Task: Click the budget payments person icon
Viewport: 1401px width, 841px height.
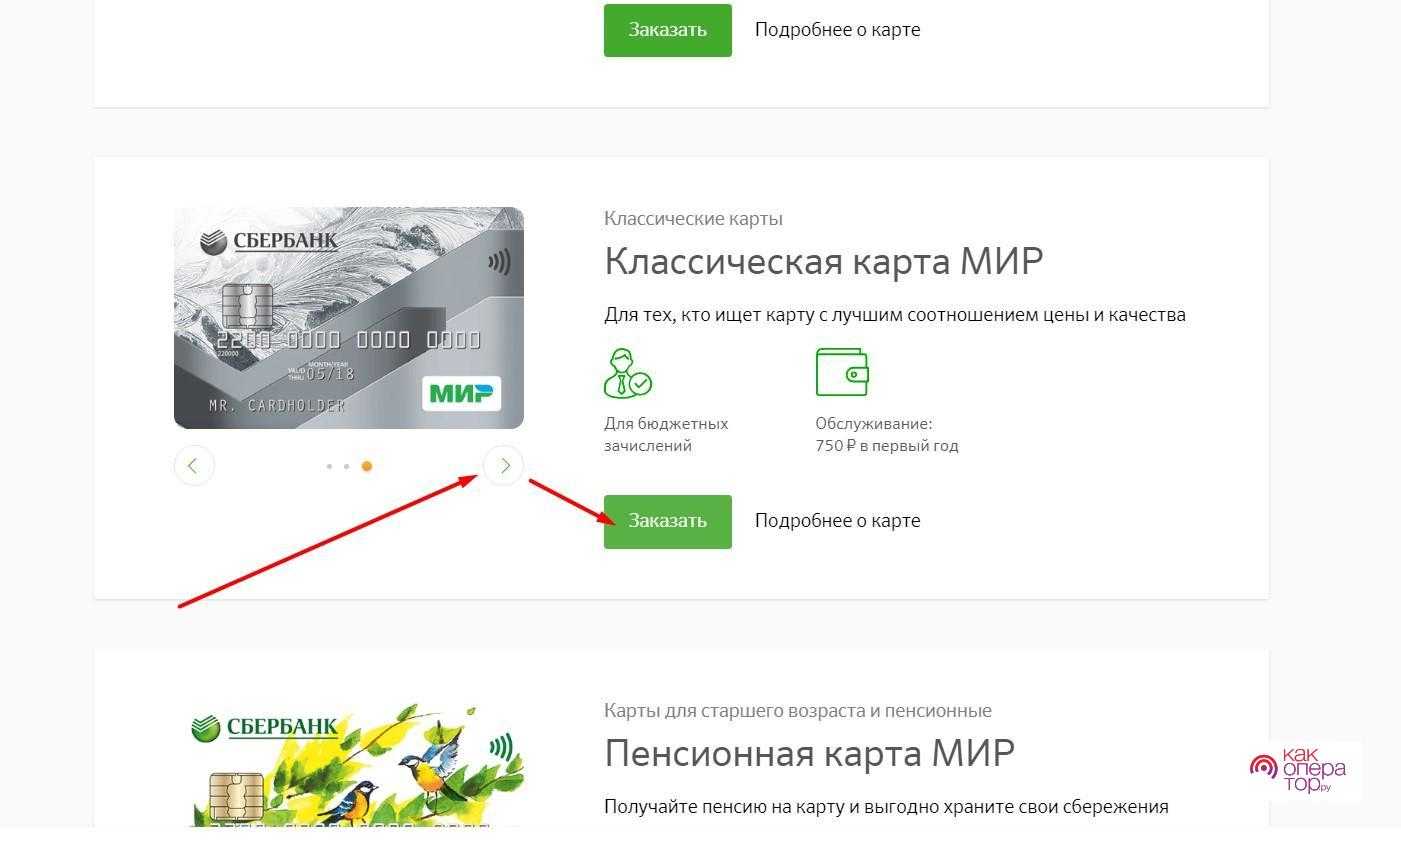Action: point(628,373)
